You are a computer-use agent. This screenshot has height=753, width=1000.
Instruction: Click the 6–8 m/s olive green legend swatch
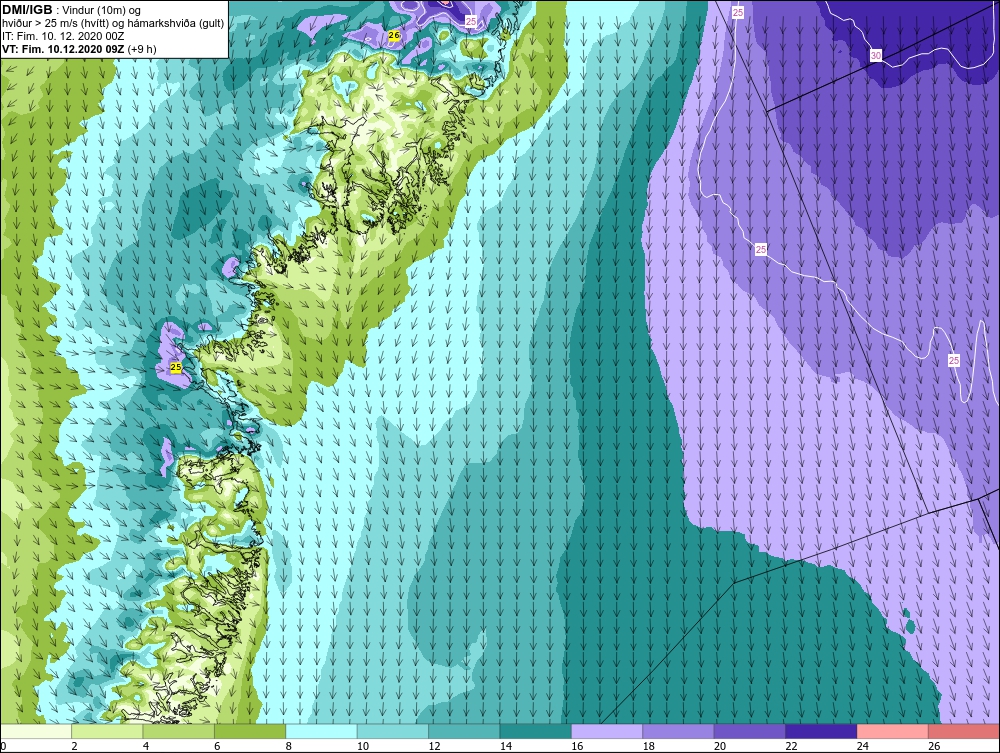pos(250,731)
